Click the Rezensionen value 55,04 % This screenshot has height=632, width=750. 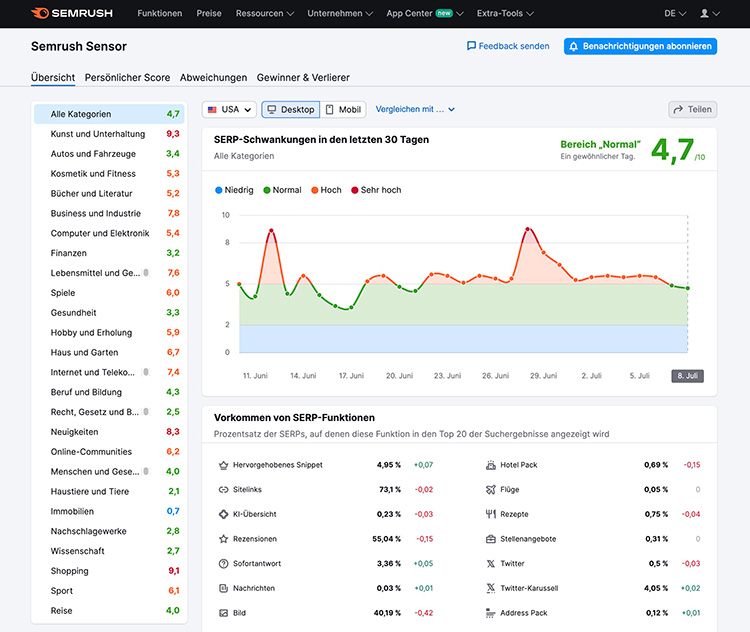(x=386, y=539)
